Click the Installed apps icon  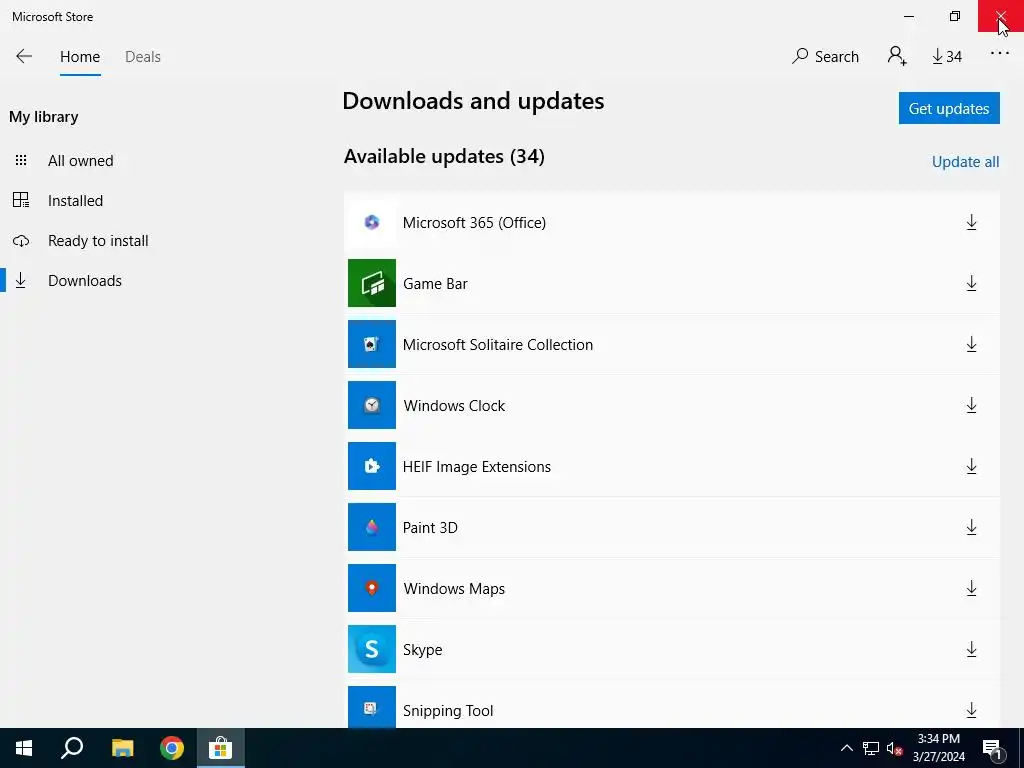(x=21, y=200)
